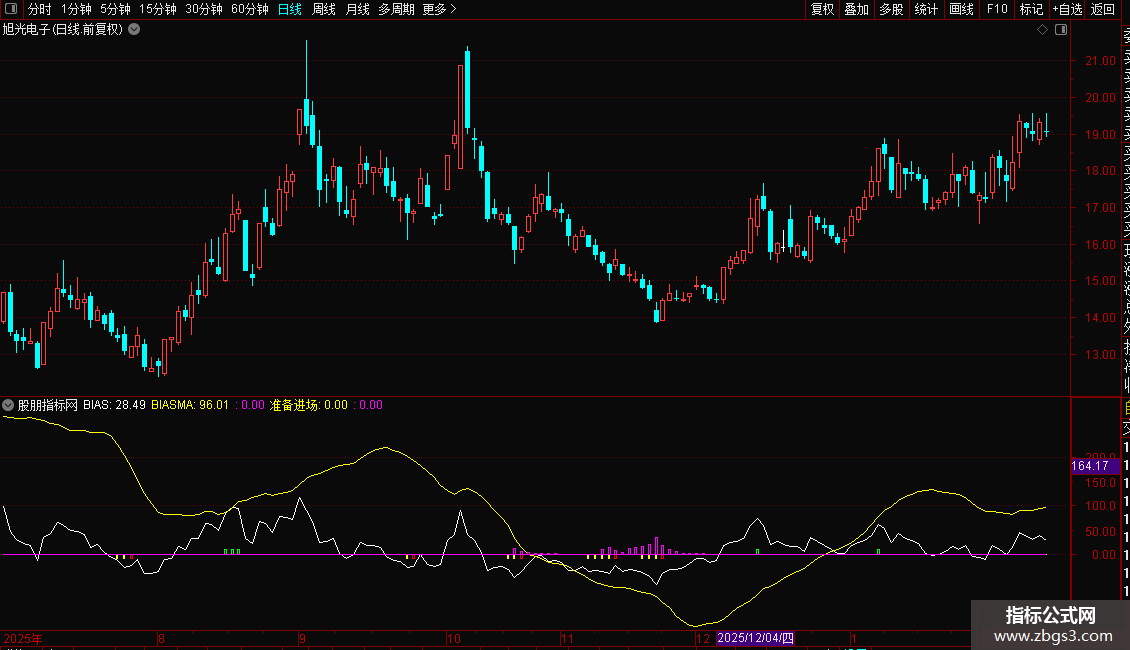Click the 2025/12/04 date marker on timeline
Image resolution: width=1130 pixels, height=650 pixels.
pos(755,638)
